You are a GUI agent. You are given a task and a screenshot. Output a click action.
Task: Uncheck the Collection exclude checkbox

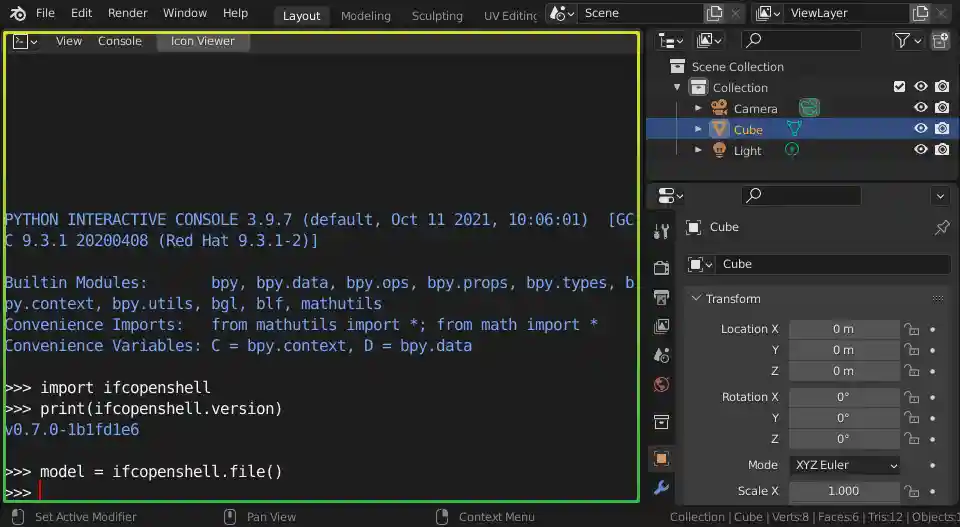coord(899,87)
